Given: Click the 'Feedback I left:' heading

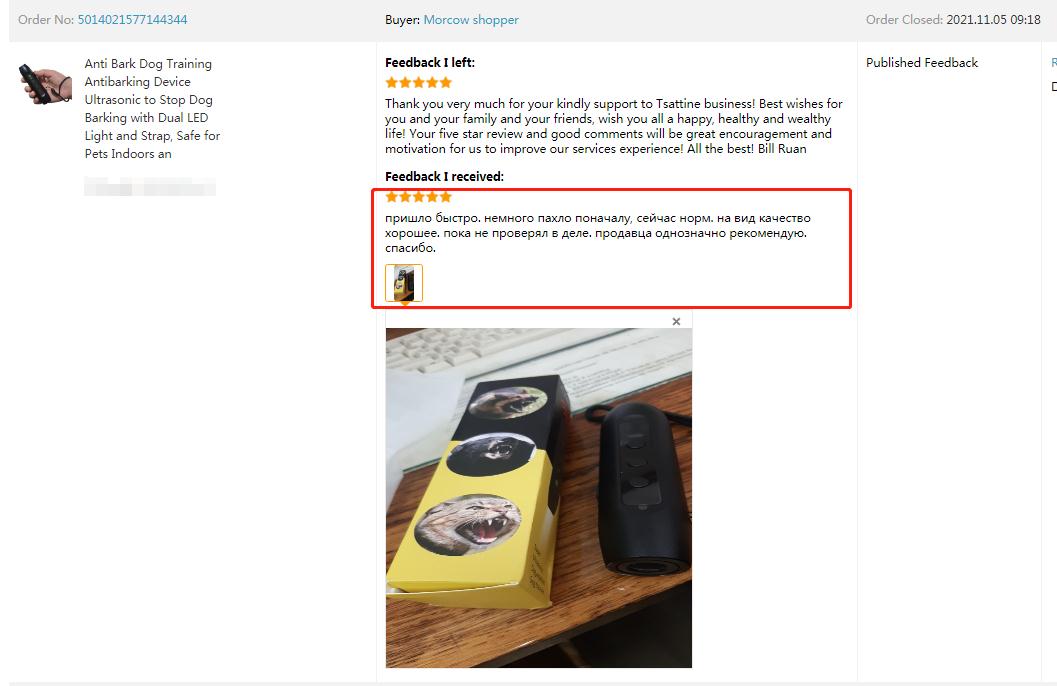Looking at the screenshot, I should (x=430, y=63).
